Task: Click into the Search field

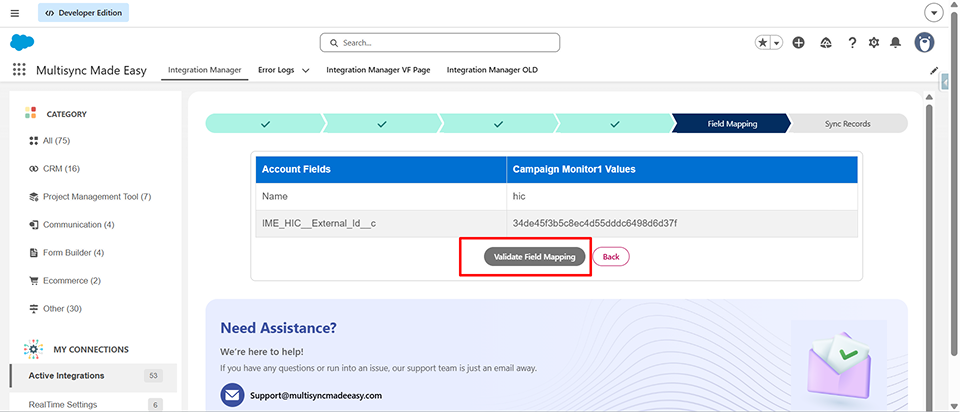Action: pos(440,43)
